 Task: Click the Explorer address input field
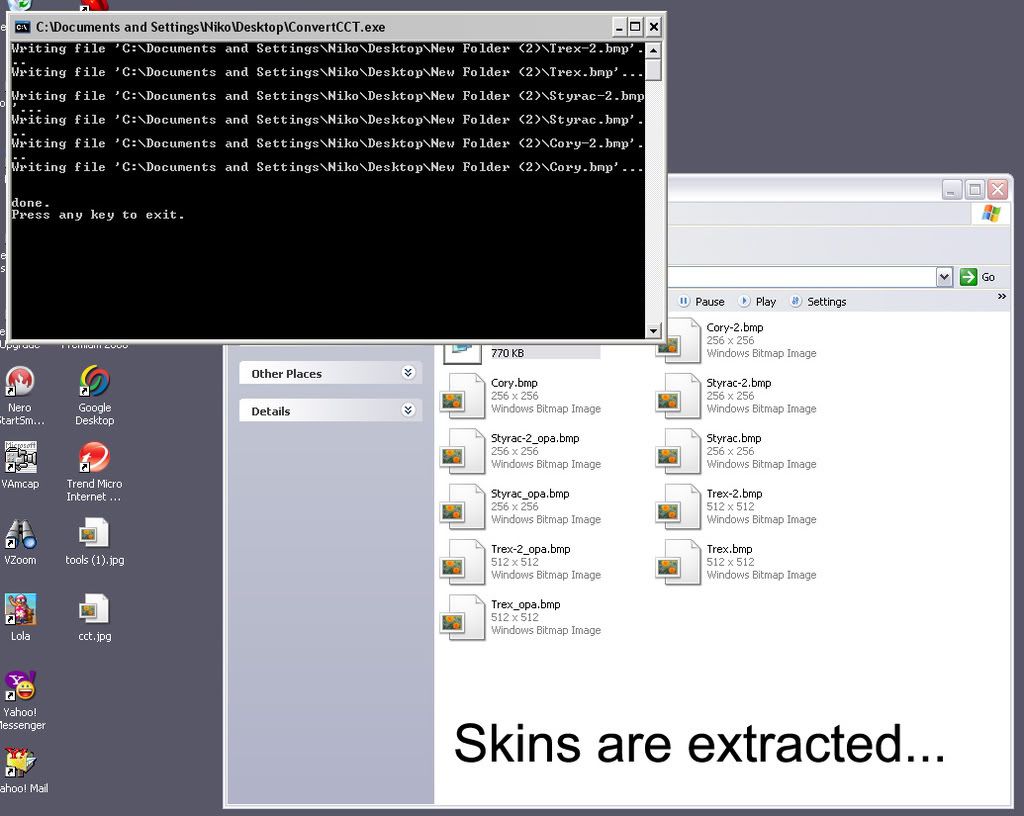801,277
